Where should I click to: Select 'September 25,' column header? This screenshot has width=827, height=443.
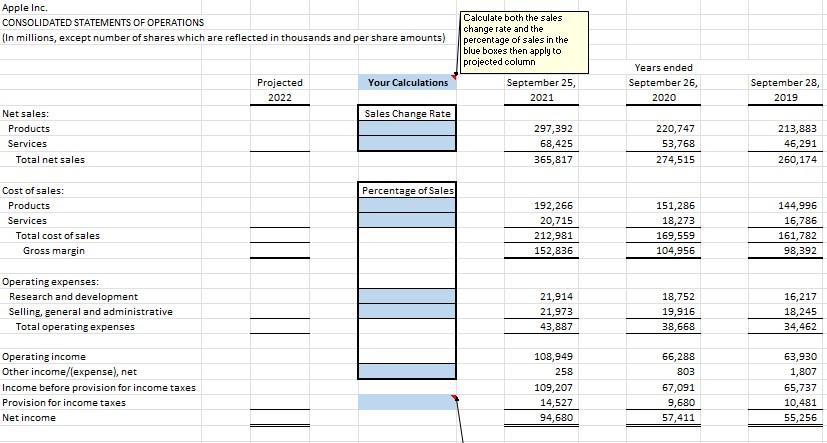click(x=541, y=82)
